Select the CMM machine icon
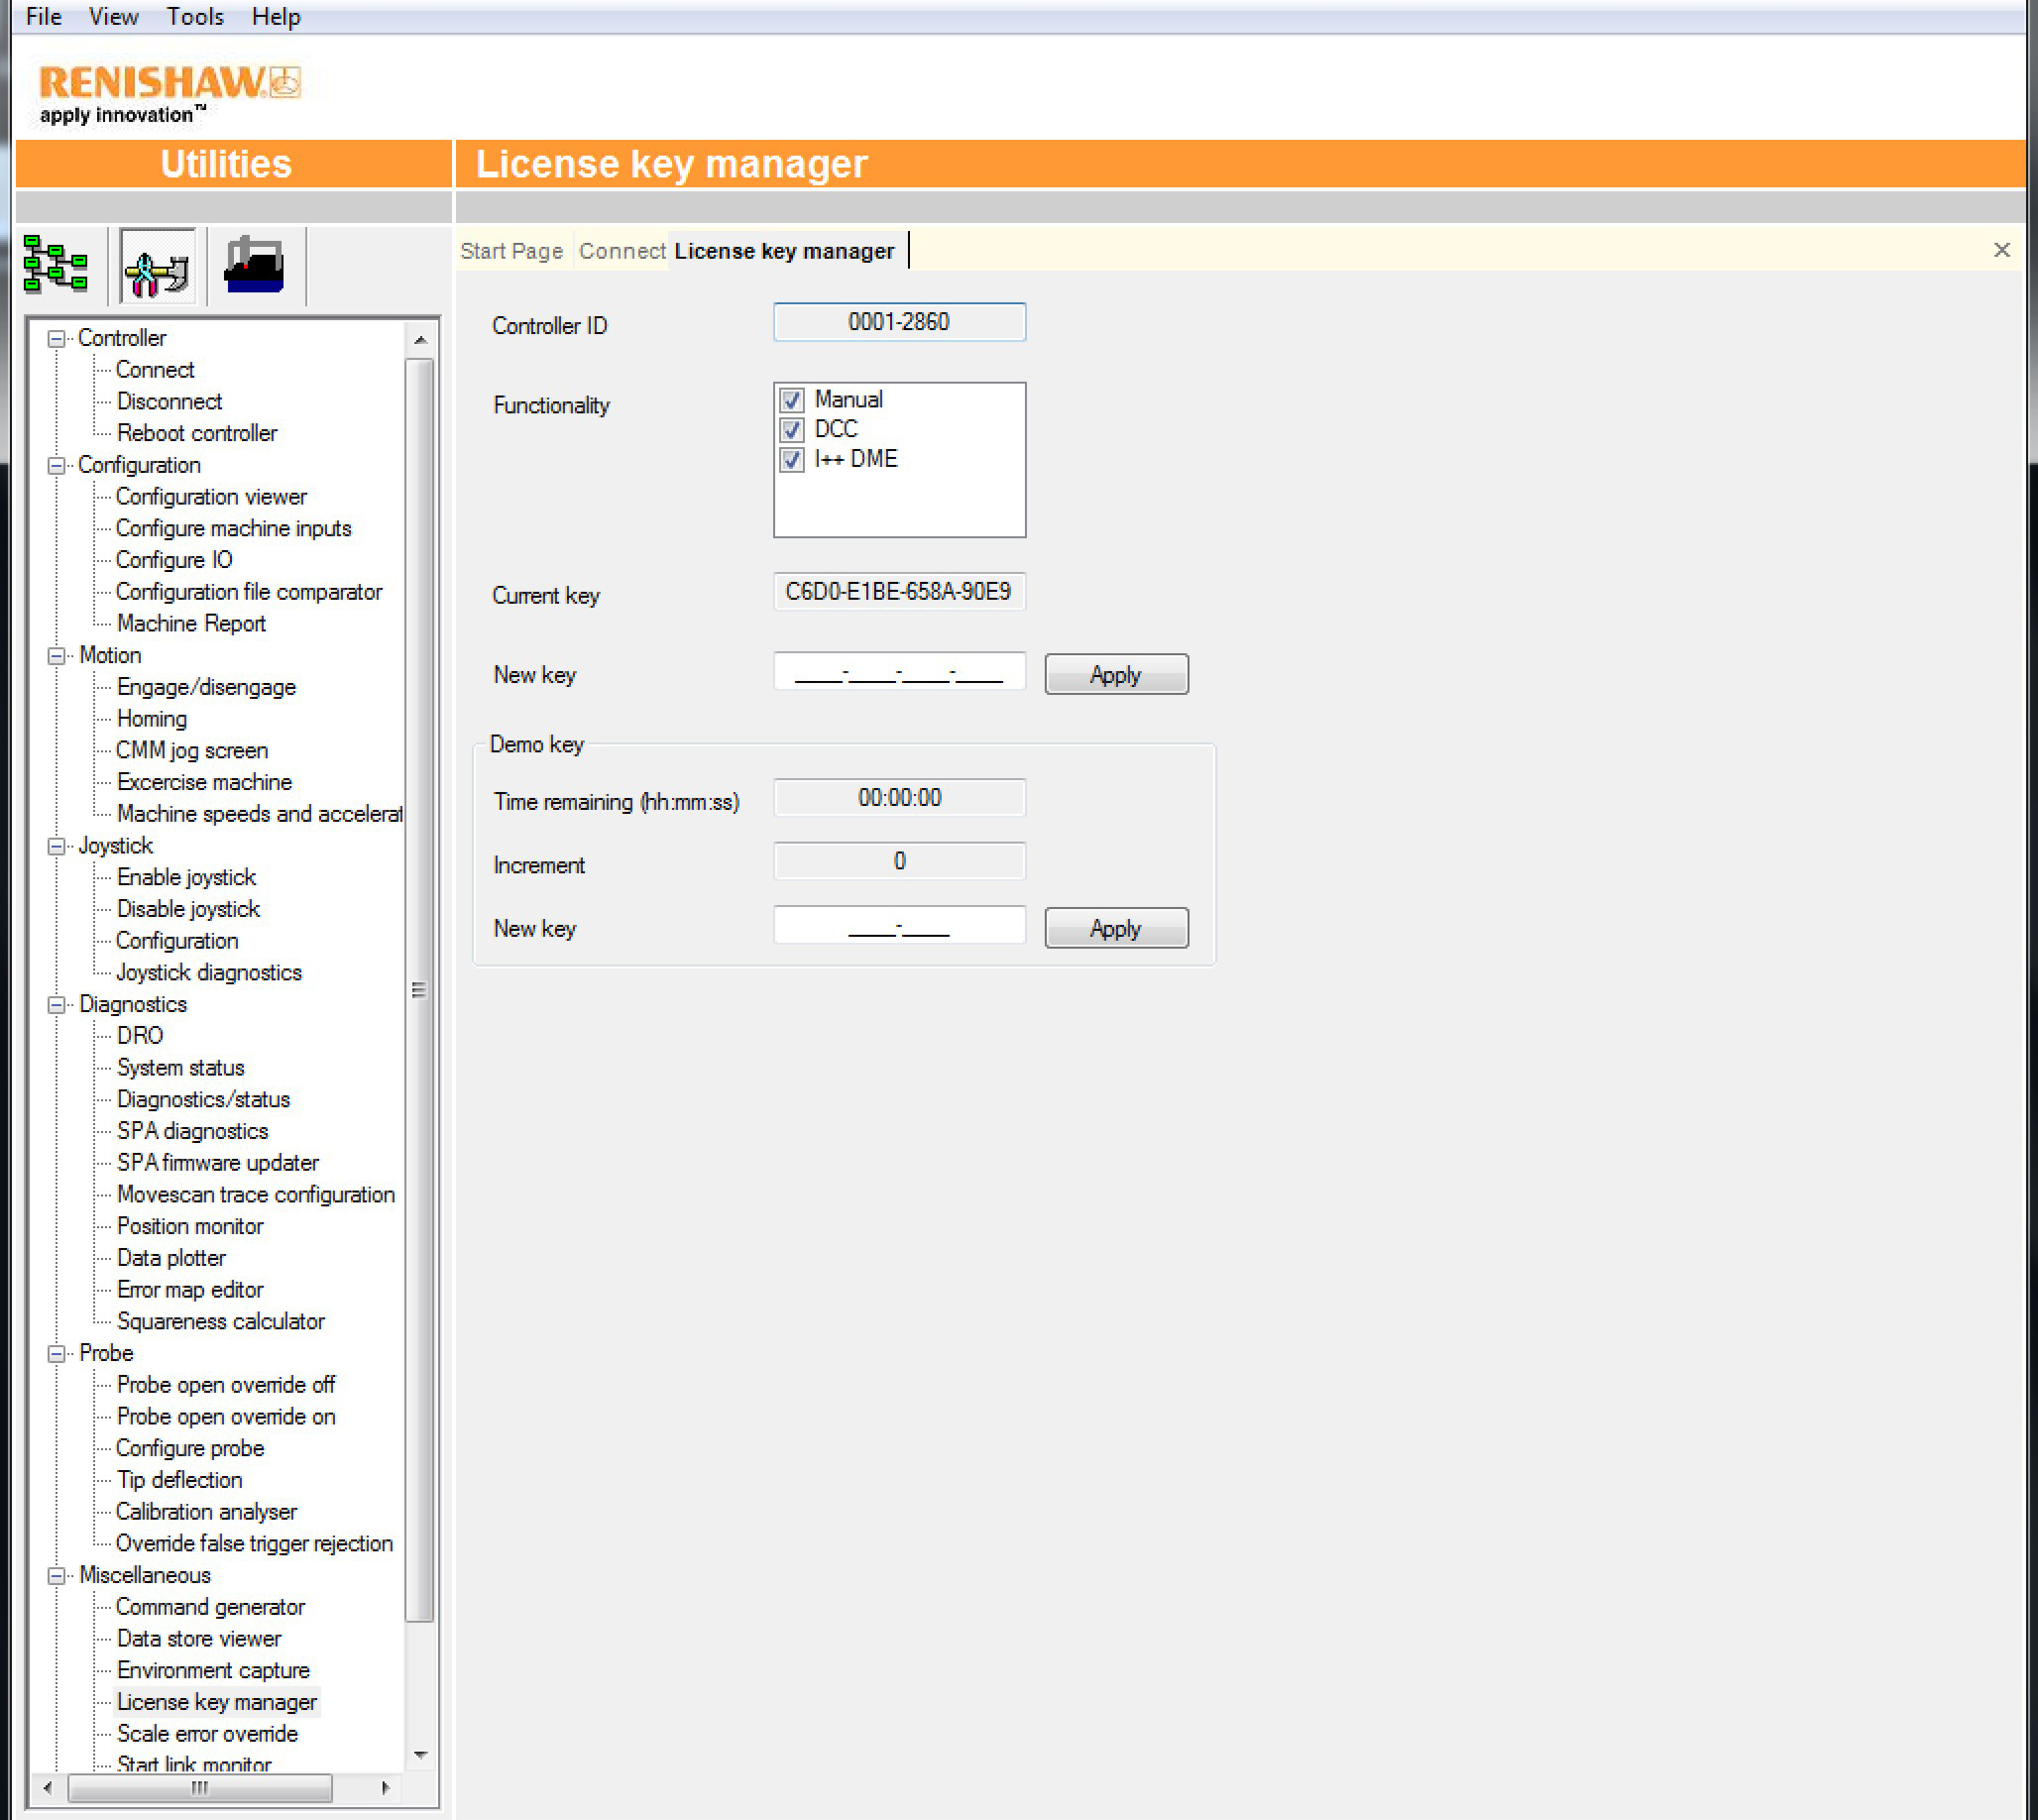Screen dimensions: 2038x1820 coord(255,265)
